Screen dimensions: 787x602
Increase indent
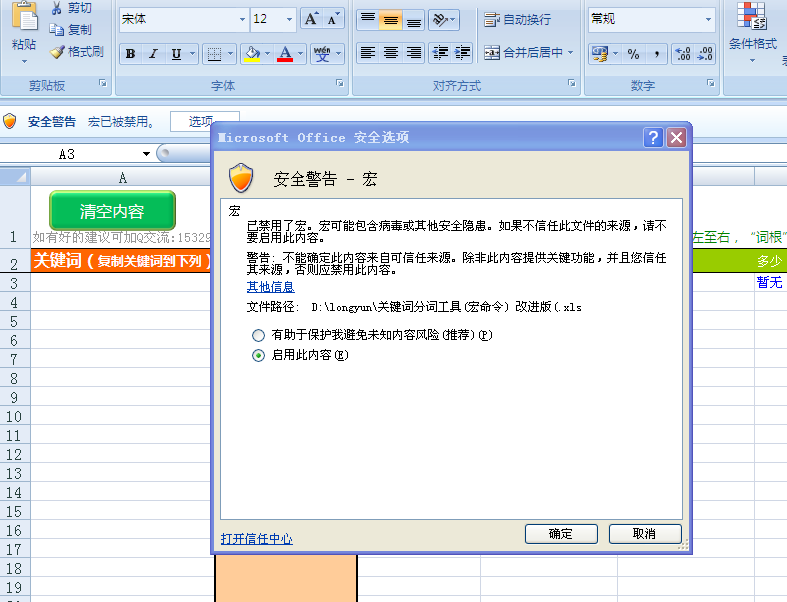462,52
